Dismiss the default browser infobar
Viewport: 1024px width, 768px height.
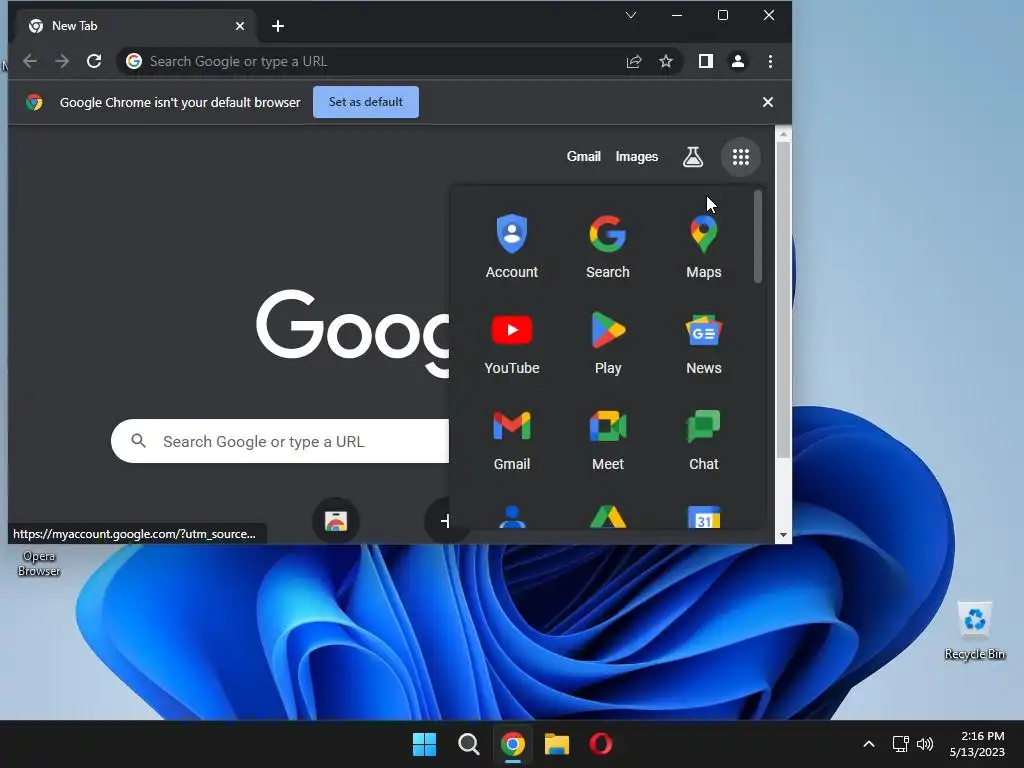(x=768, y=102)
